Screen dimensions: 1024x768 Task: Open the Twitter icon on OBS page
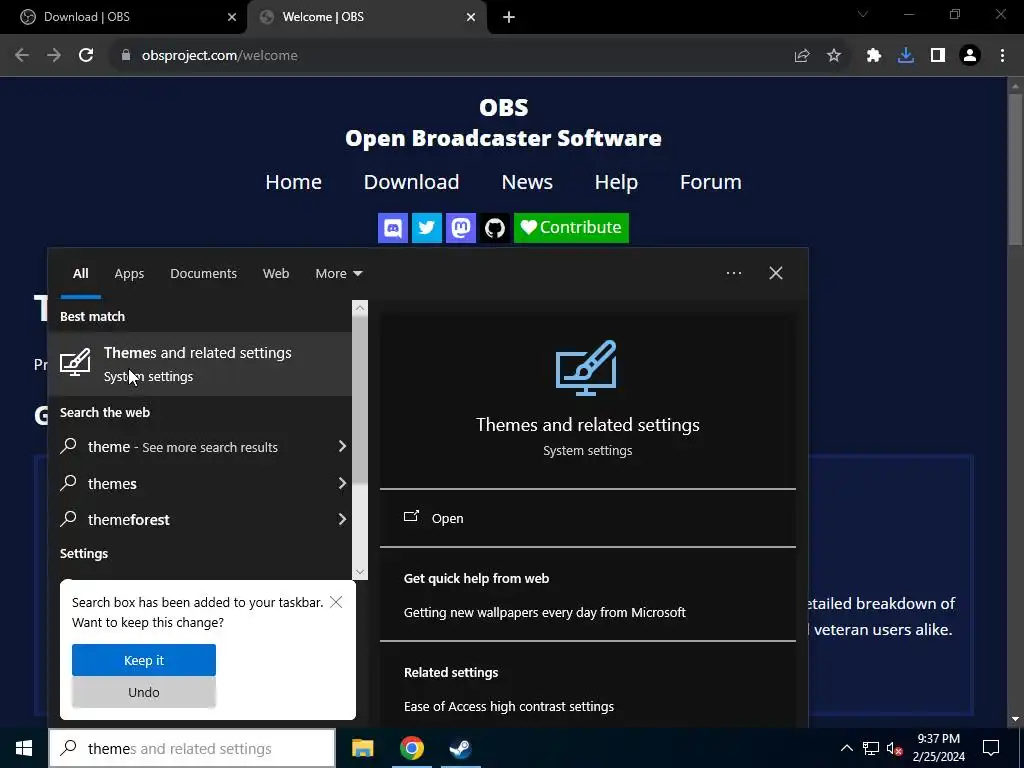pyautogui.click(x=427, y=228)
